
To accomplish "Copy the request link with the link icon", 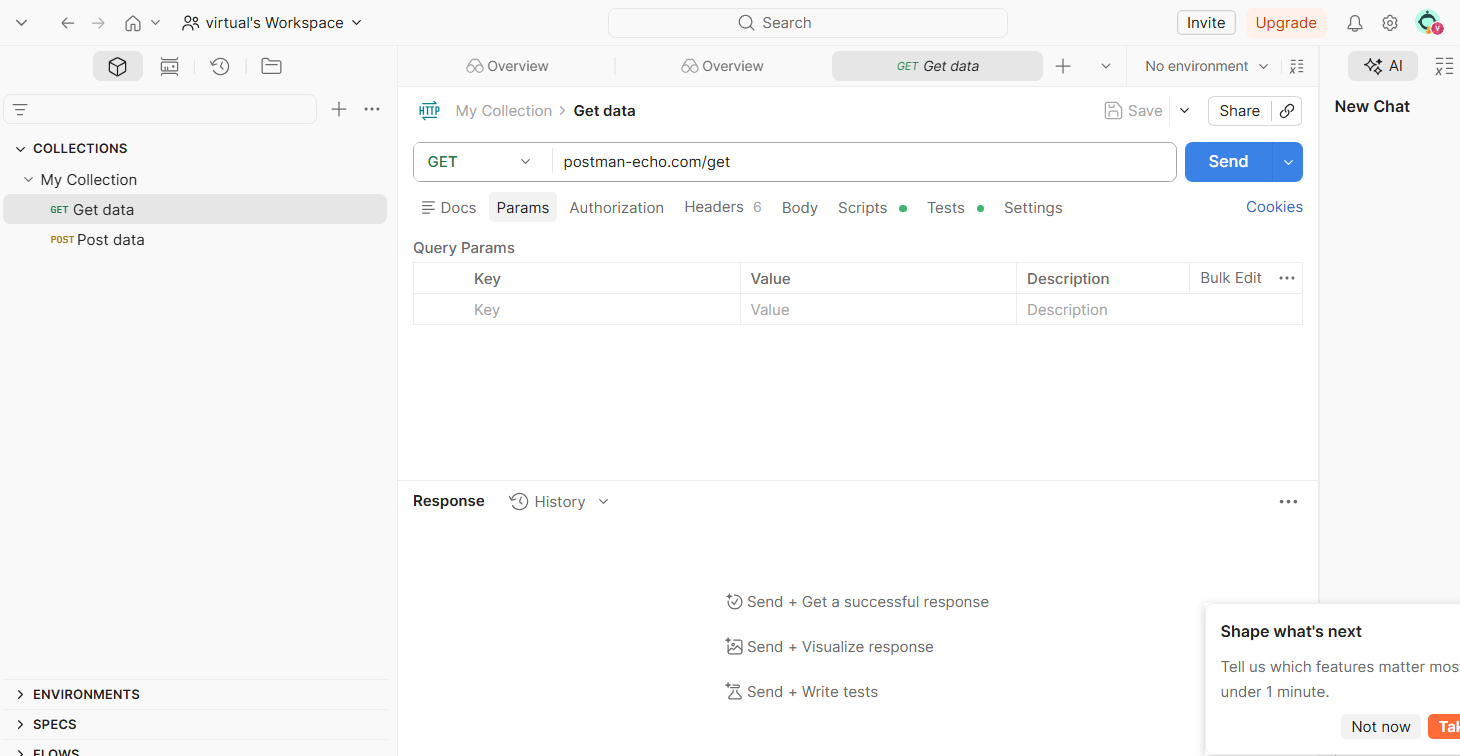I will tap(1288, 111).
